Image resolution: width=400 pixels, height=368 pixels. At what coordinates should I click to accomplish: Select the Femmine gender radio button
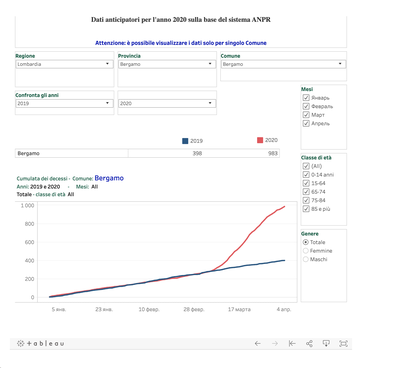(305, 251)
